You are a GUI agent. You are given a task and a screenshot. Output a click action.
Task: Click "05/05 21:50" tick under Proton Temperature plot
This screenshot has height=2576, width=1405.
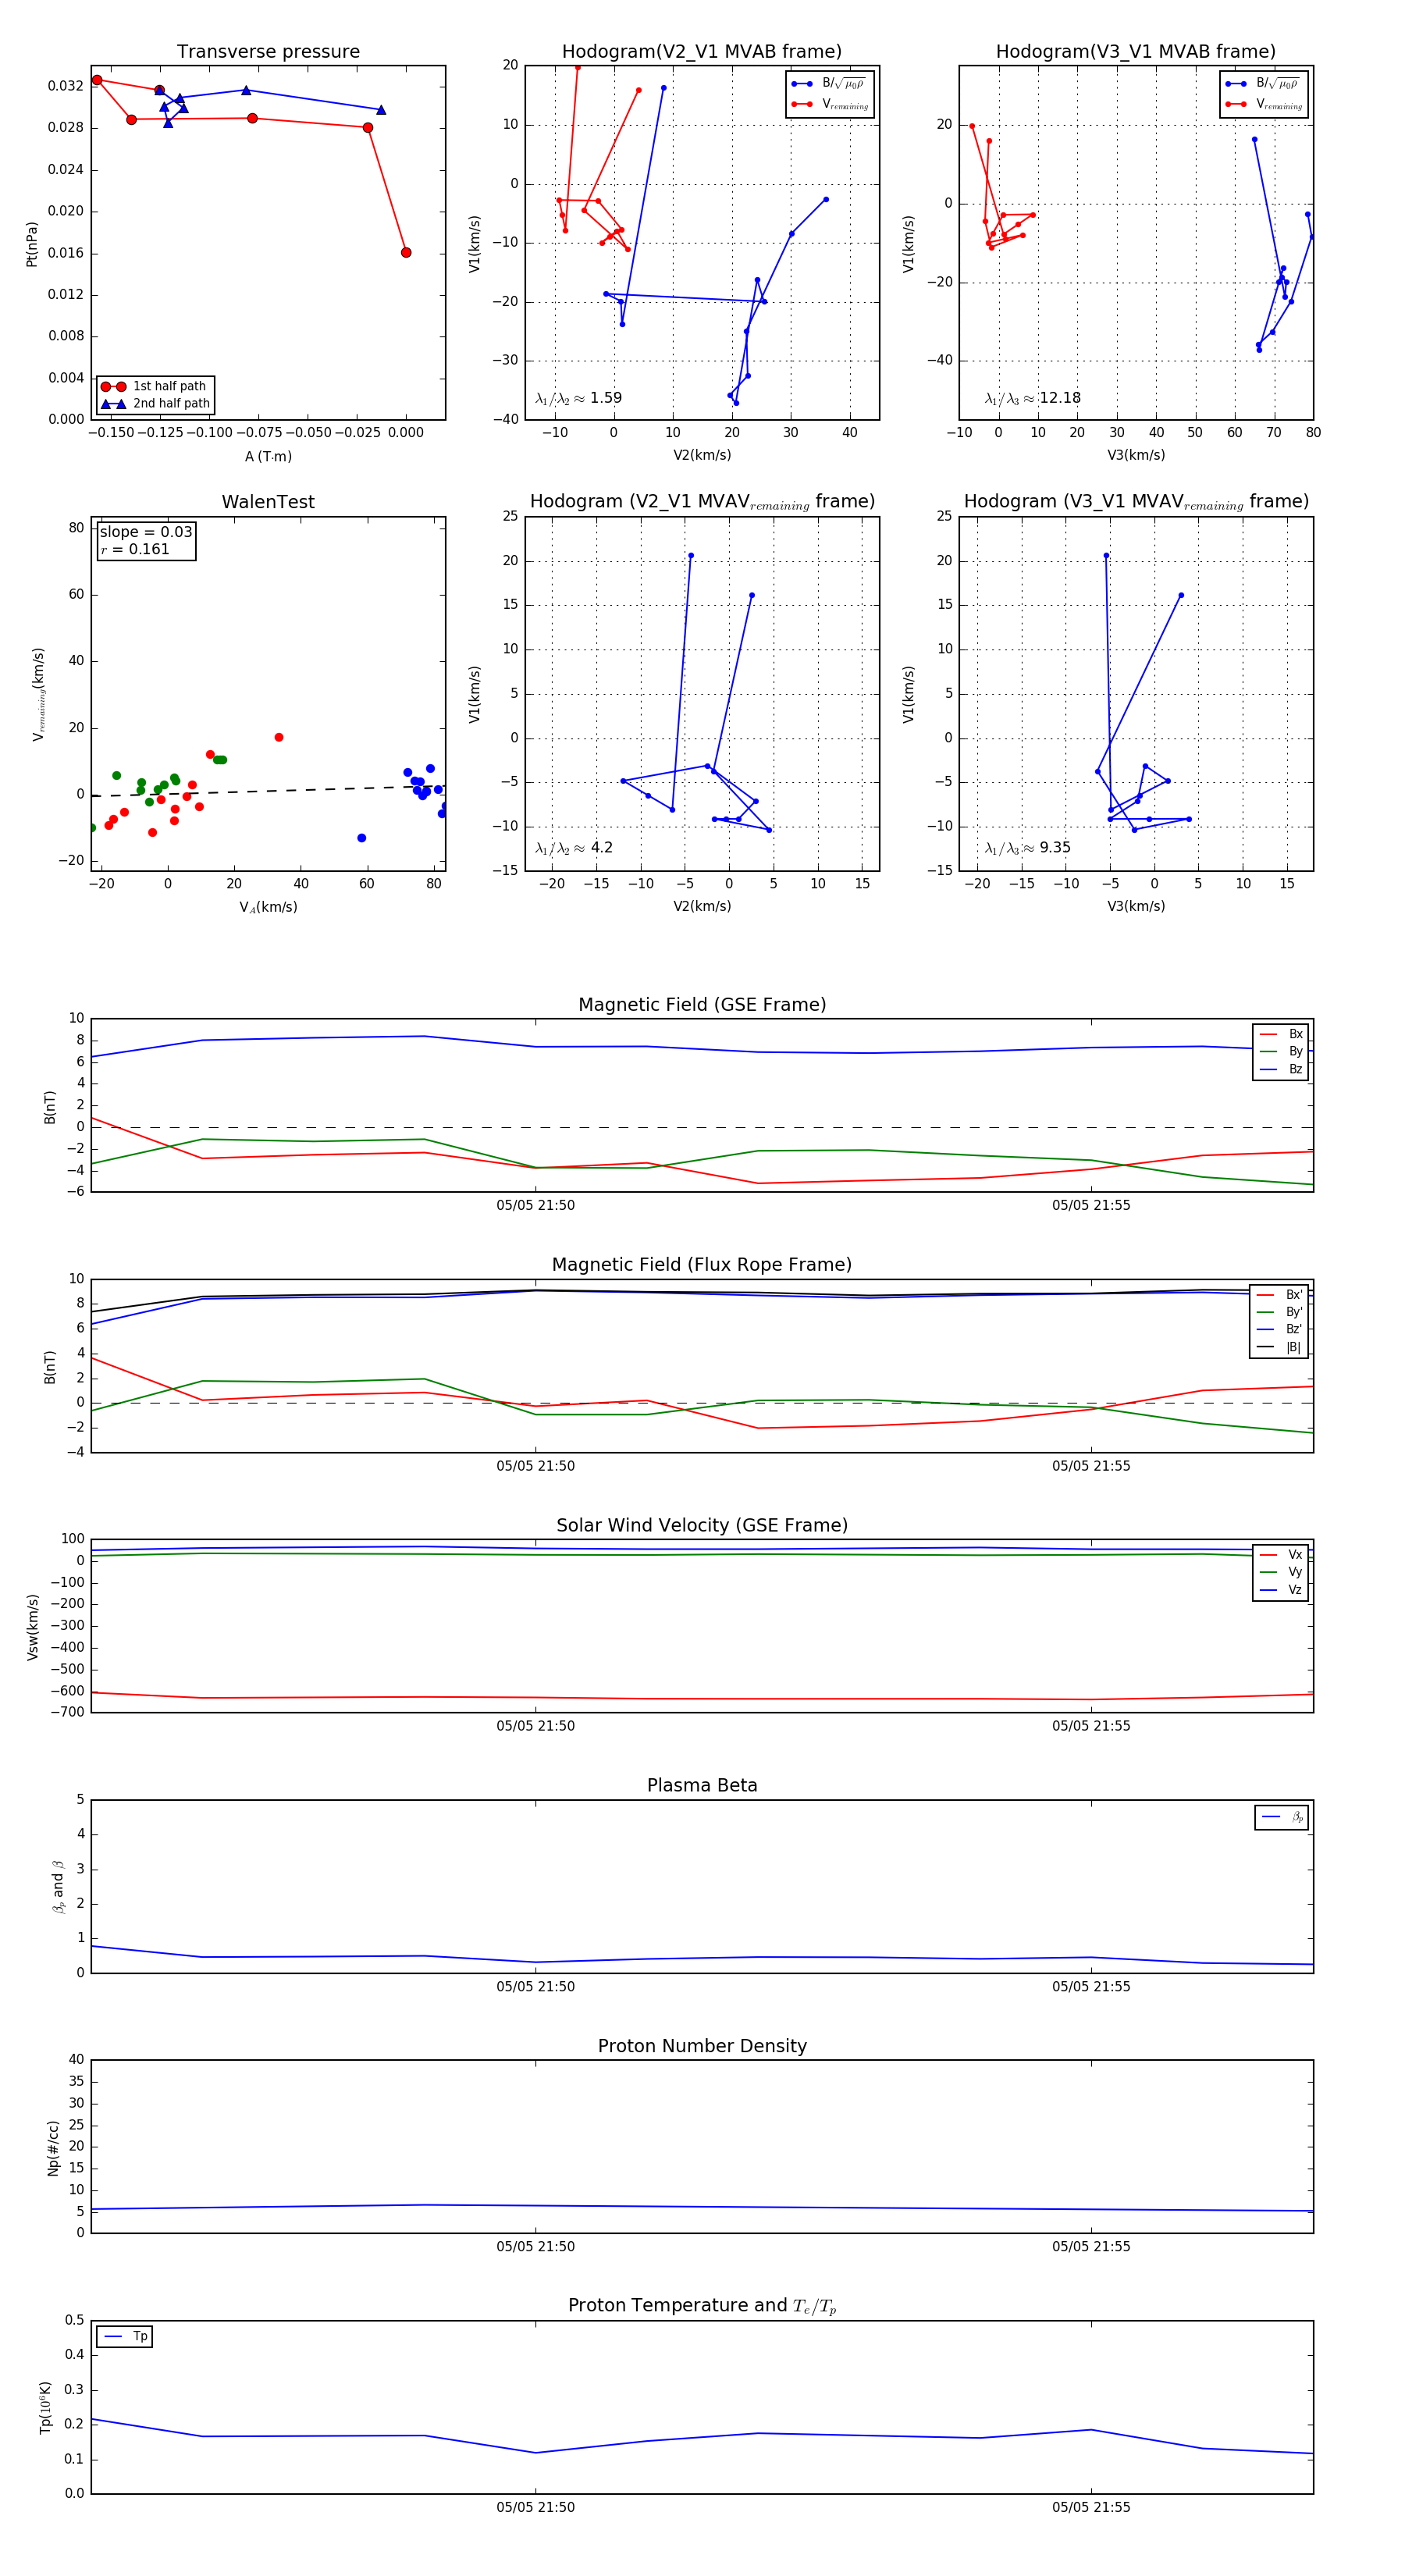click(x=535, y=2507)
